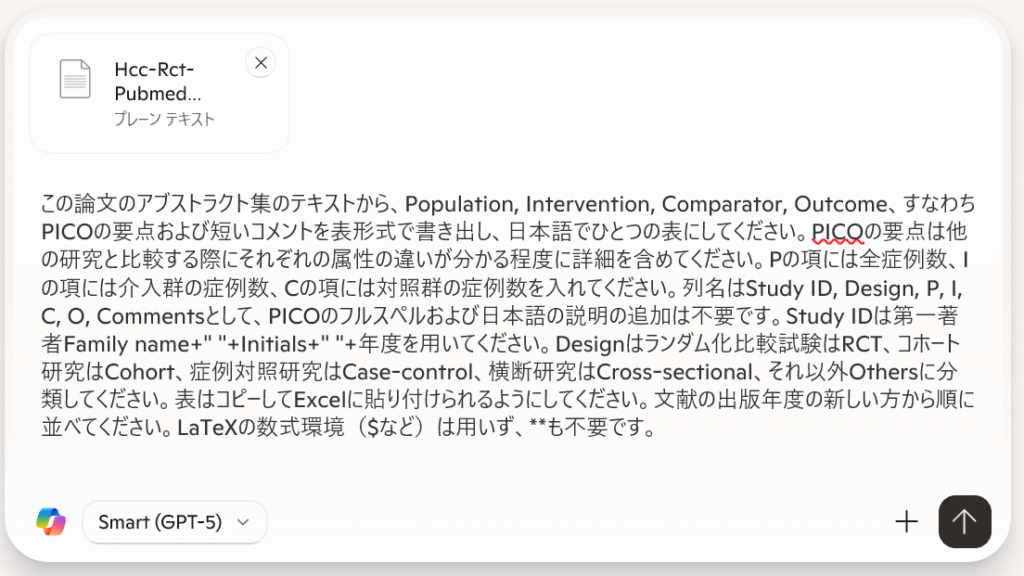Click the プレーン テキスト file type label
This screenshot has height=576, width=1024.
[x=165, y=120]
